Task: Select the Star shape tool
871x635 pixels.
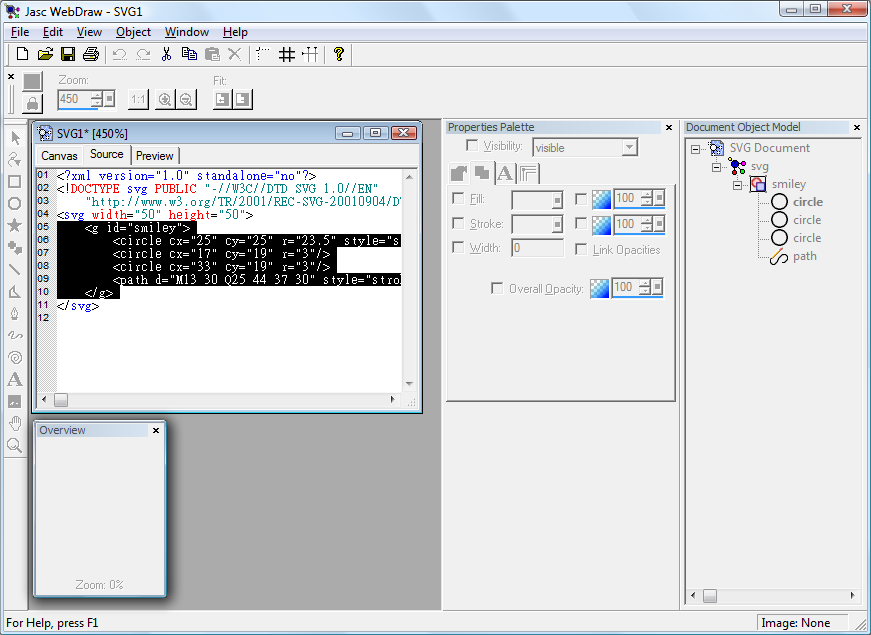Action: 15,225
